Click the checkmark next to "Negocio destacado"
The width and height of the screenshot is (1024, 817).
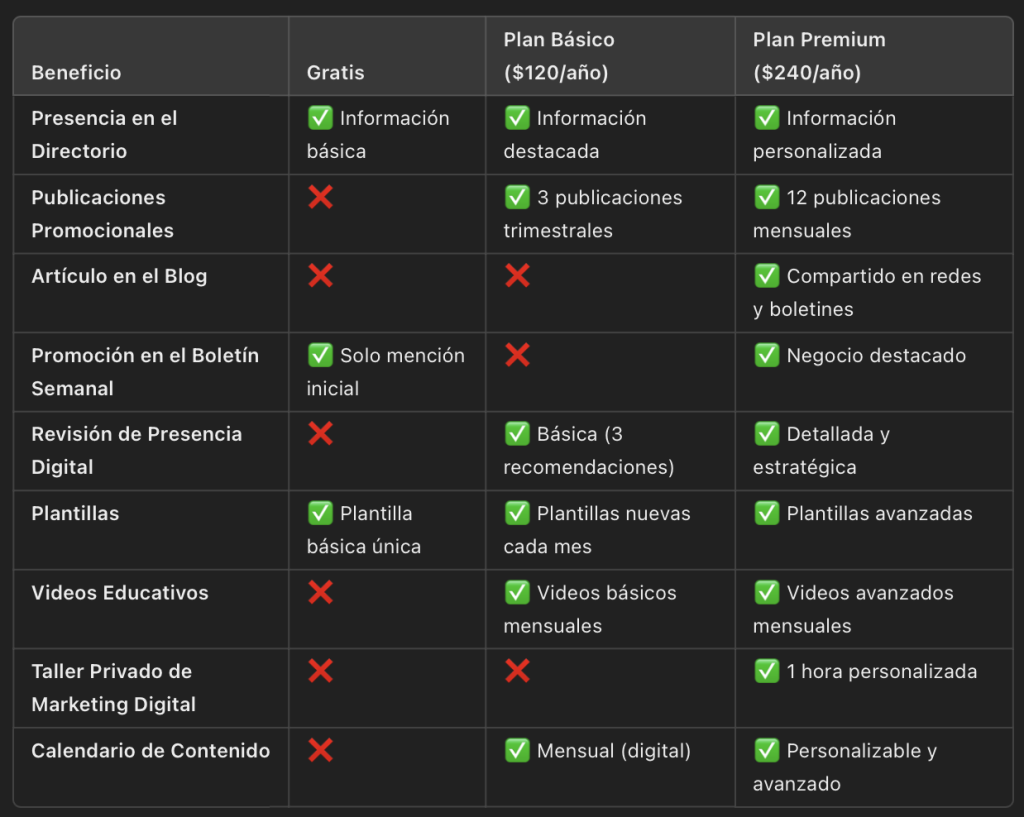[x=766, y=355]
